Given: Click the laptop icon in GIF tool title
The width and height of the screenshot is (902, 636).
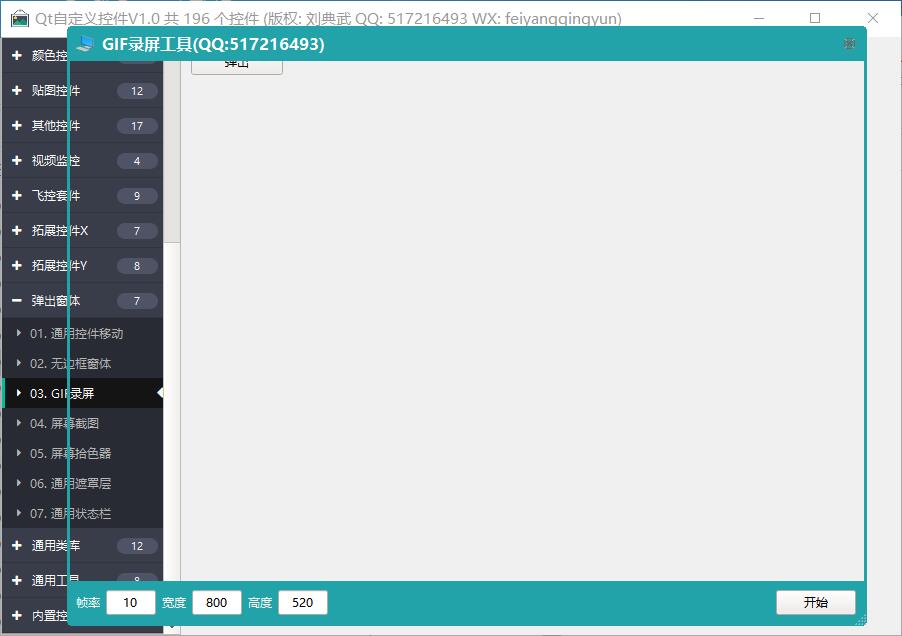Looking at the screenshot, I should (85, 44).
